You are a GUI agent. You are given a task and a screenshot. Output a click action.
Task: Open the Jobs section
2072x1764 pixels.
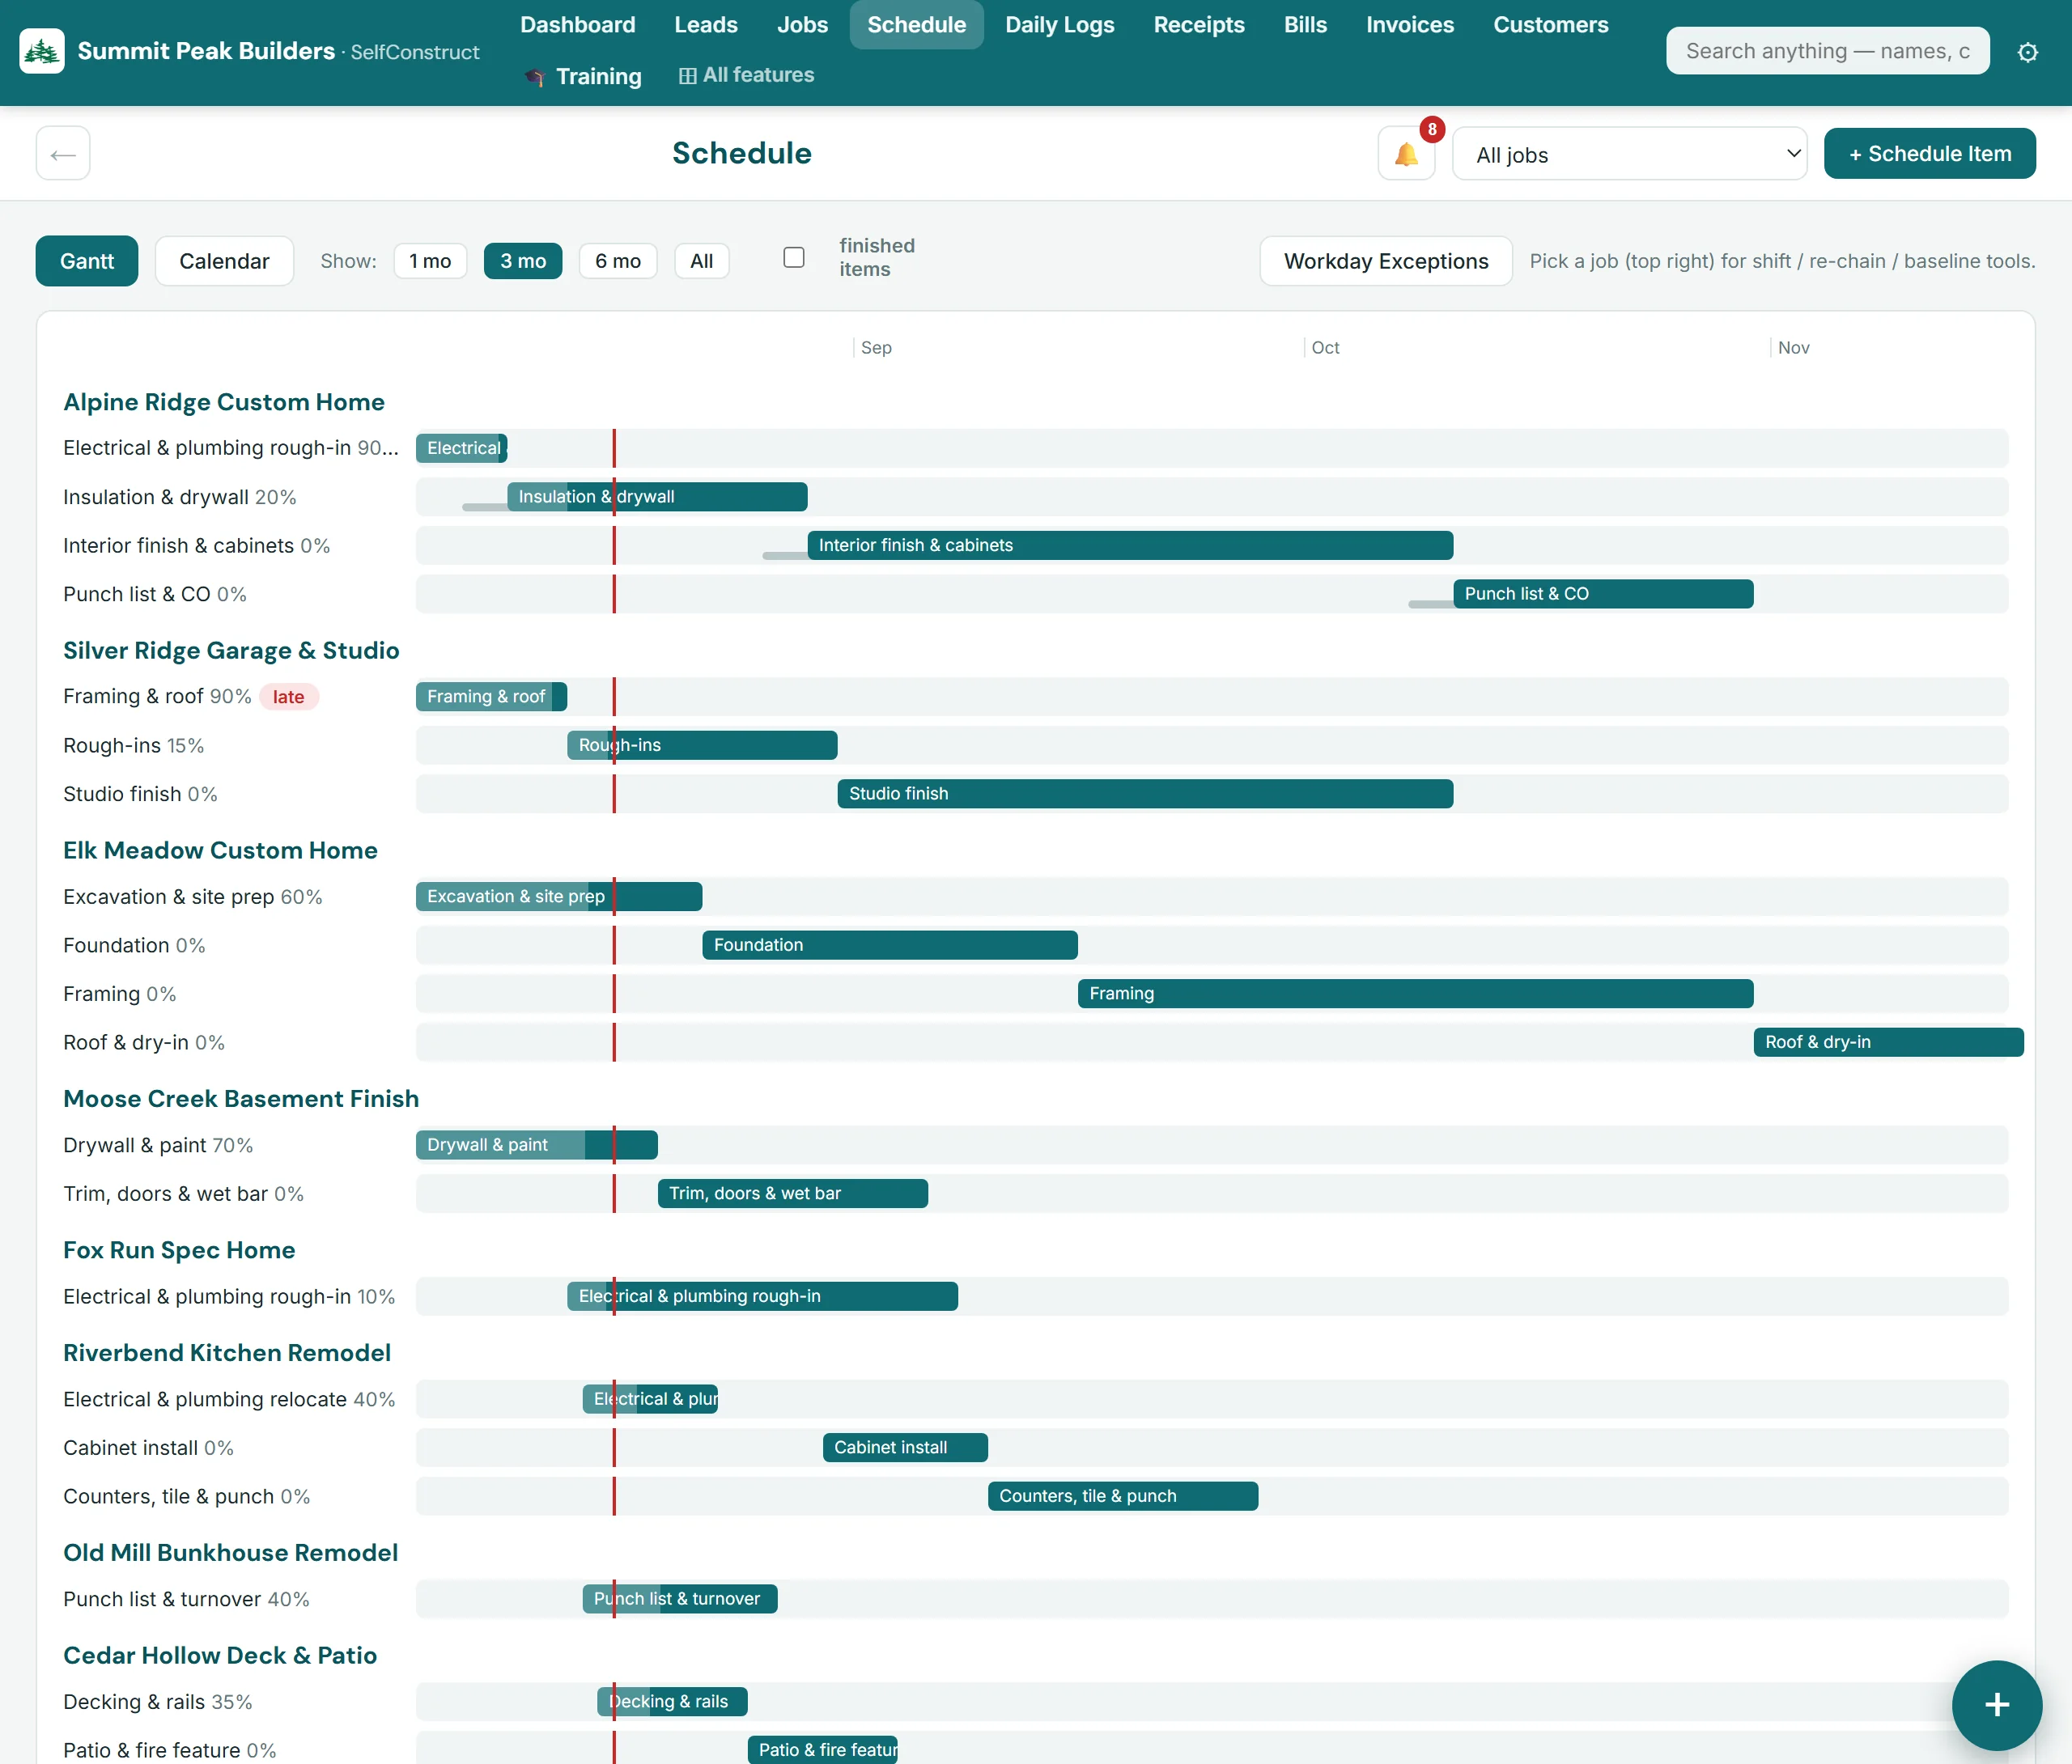pyautogui.click(x=802, y=25)
